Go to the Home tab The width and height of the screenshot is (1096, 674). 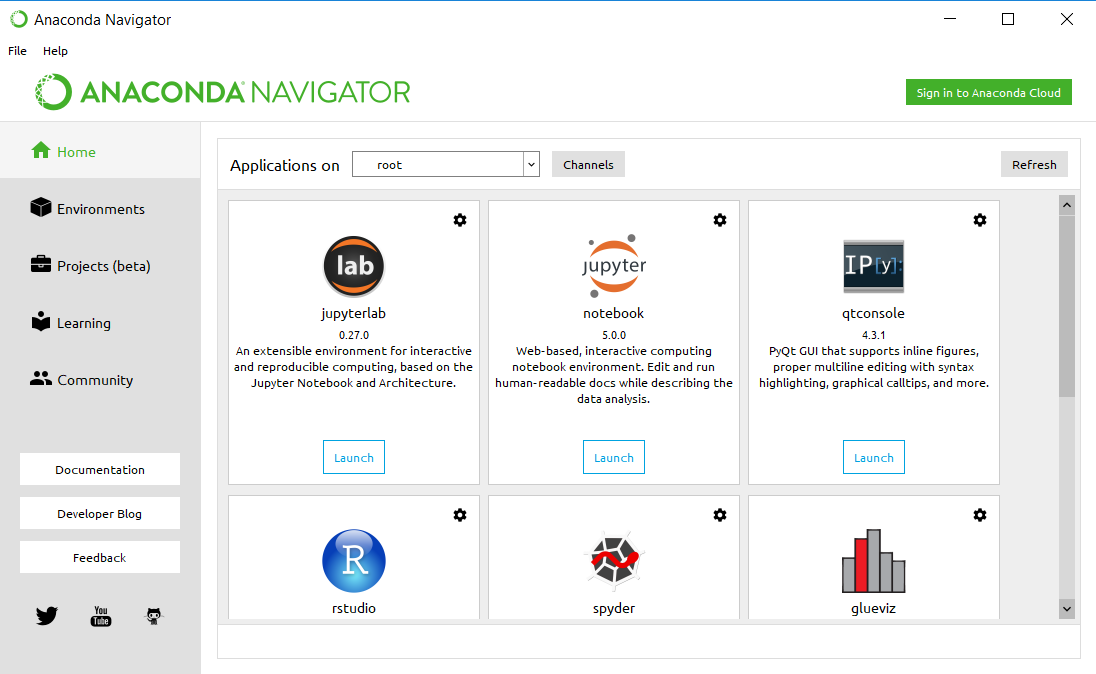click(x=100, y=151)
